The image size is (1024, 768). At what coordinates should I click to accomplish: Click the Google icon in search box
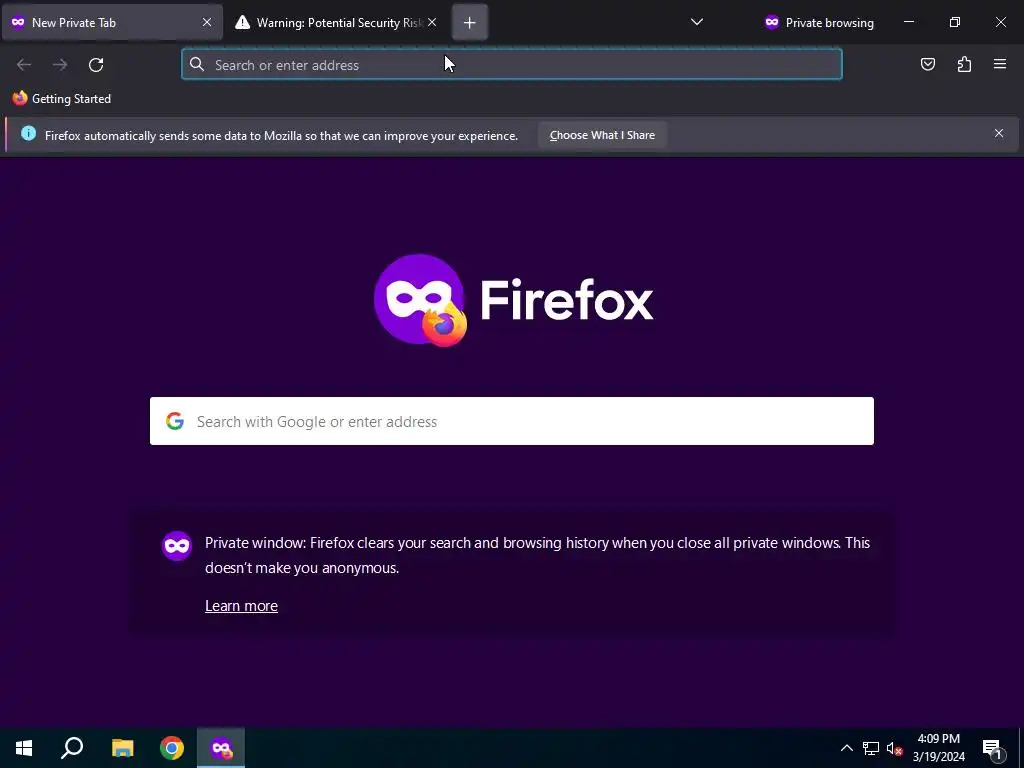click(174, 421)
